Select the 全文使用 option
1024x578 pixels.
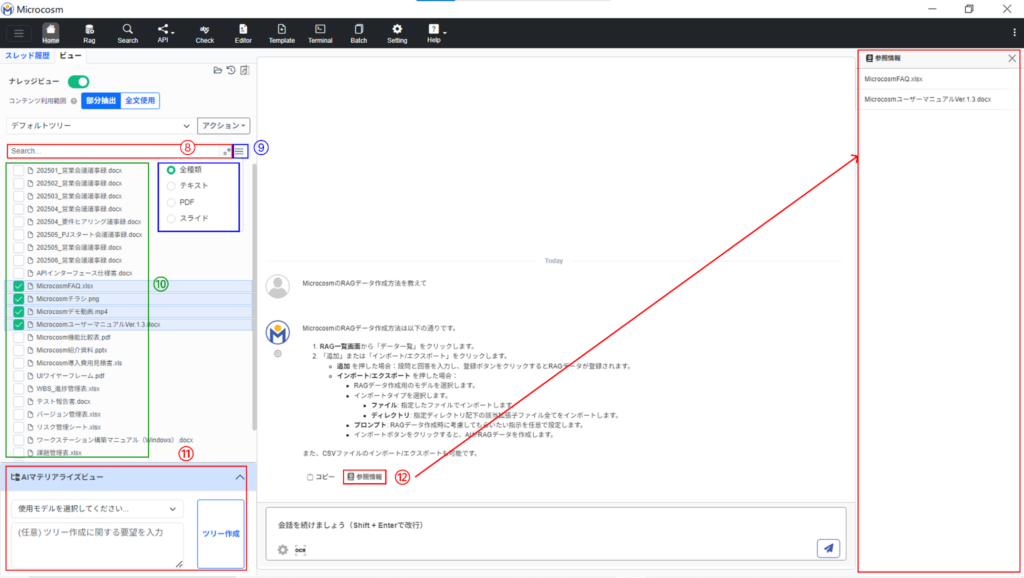coord(140,101)
